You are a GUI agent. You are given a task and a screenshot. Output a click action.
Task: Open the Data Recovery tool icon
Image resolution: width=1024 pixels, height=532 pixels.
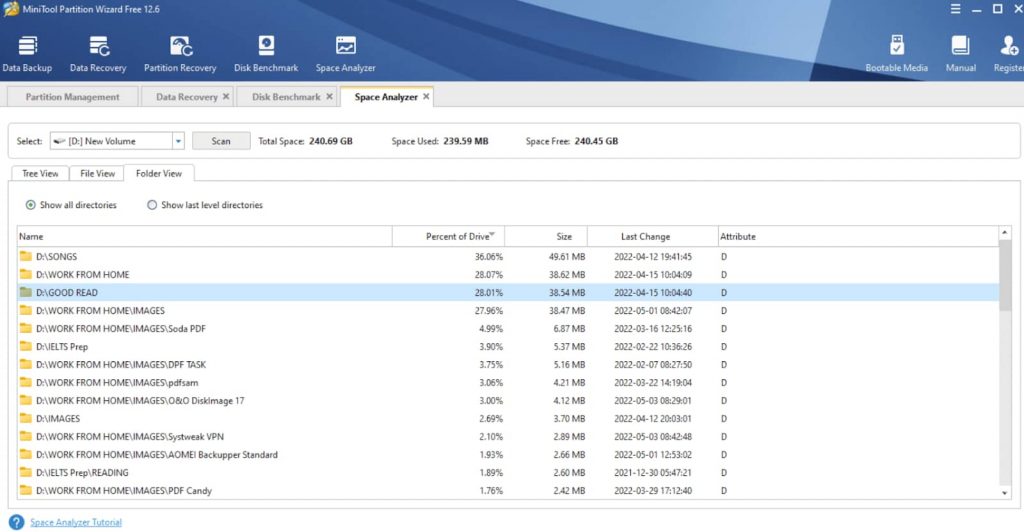point(99,46)
